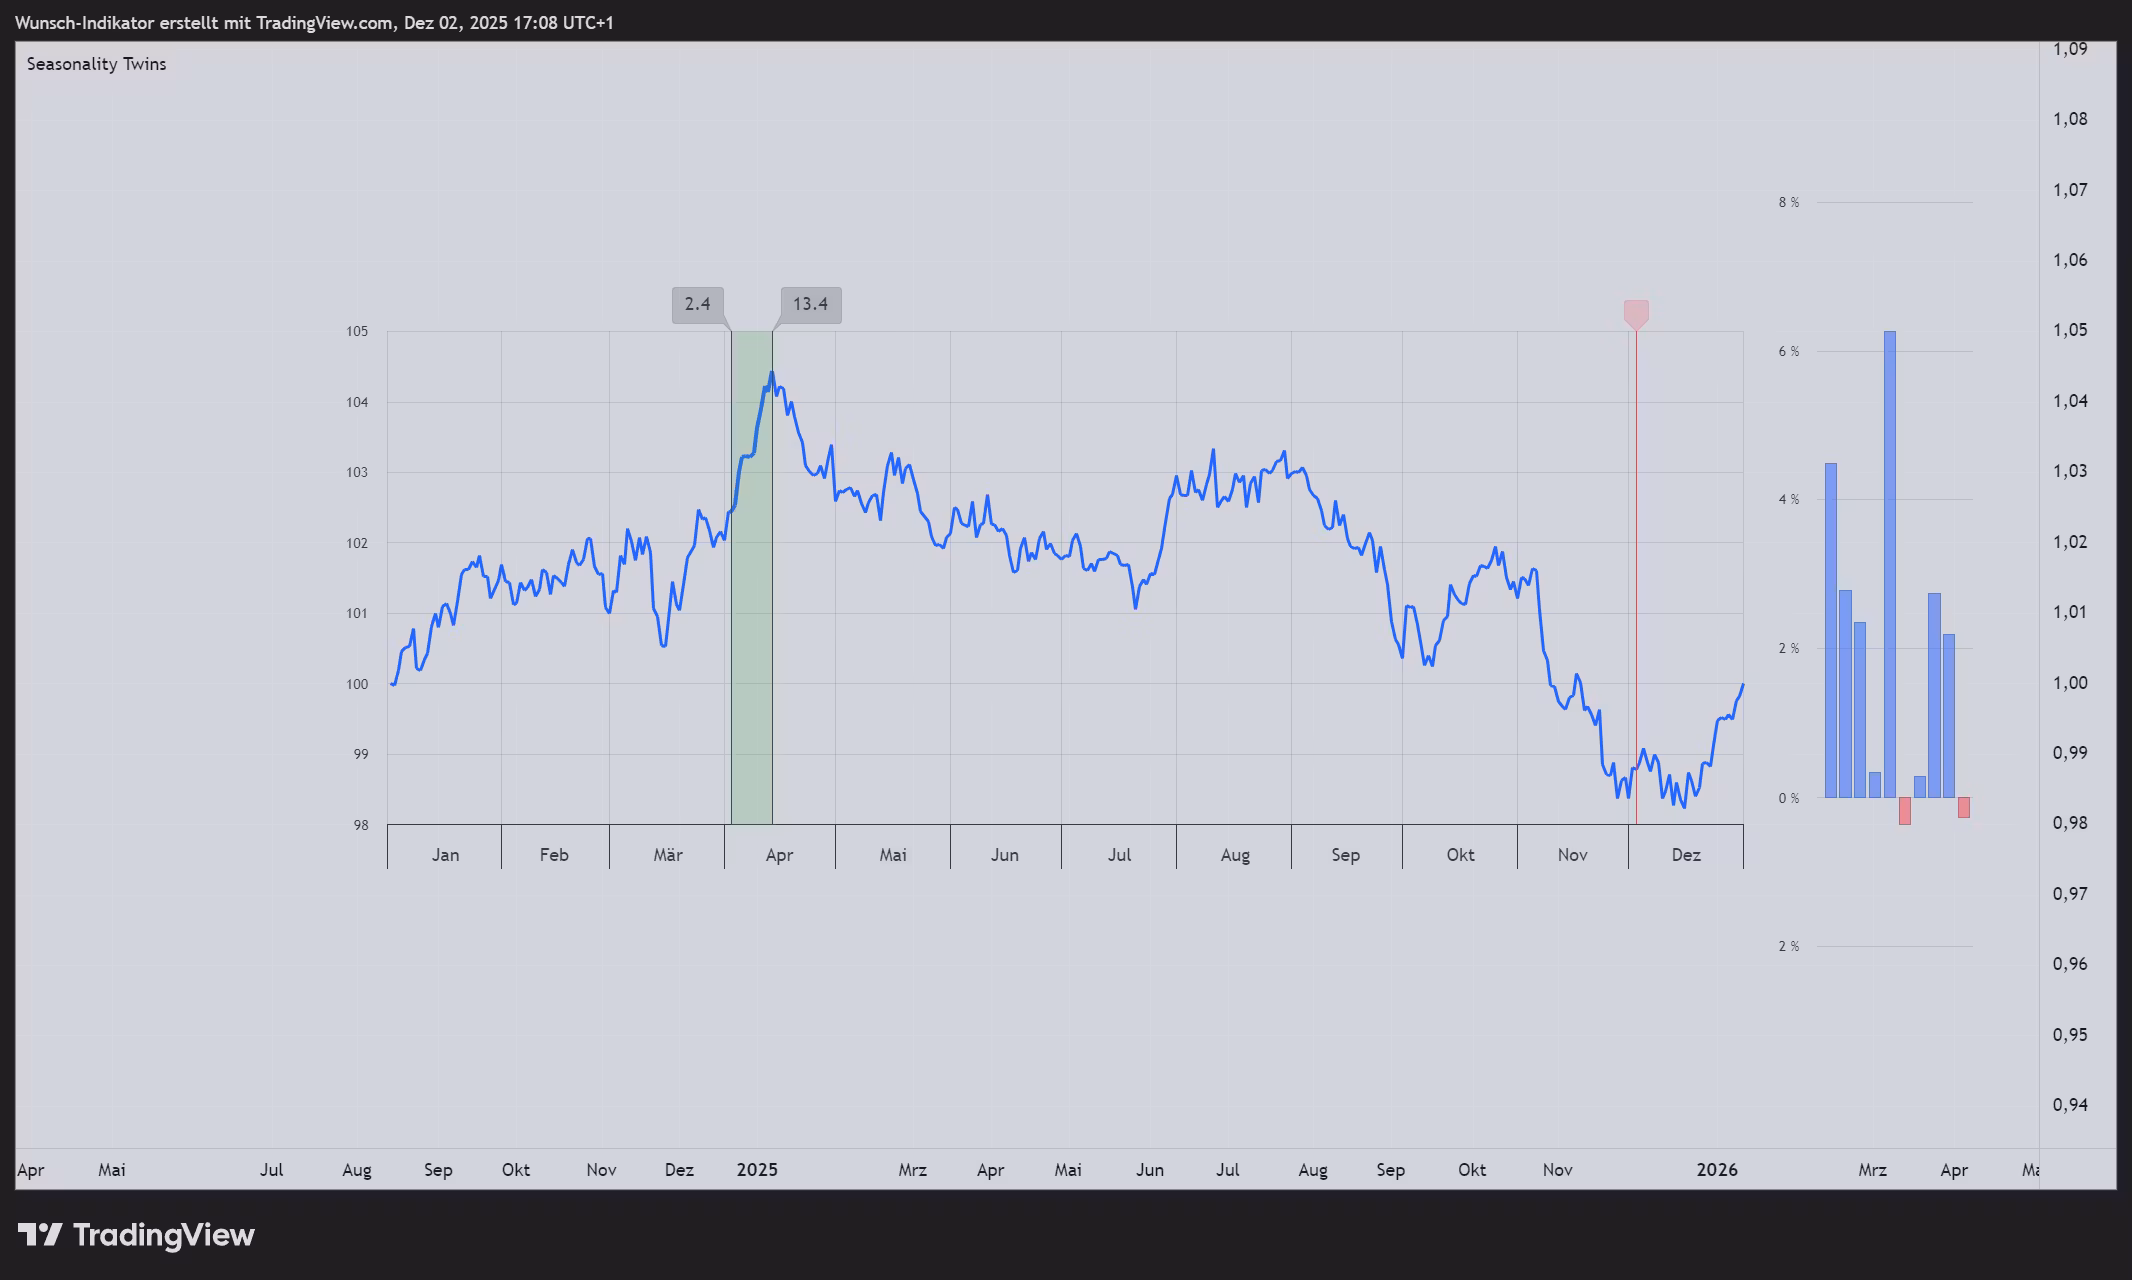Click the 1,00 price scale value

pos(2070,683)
